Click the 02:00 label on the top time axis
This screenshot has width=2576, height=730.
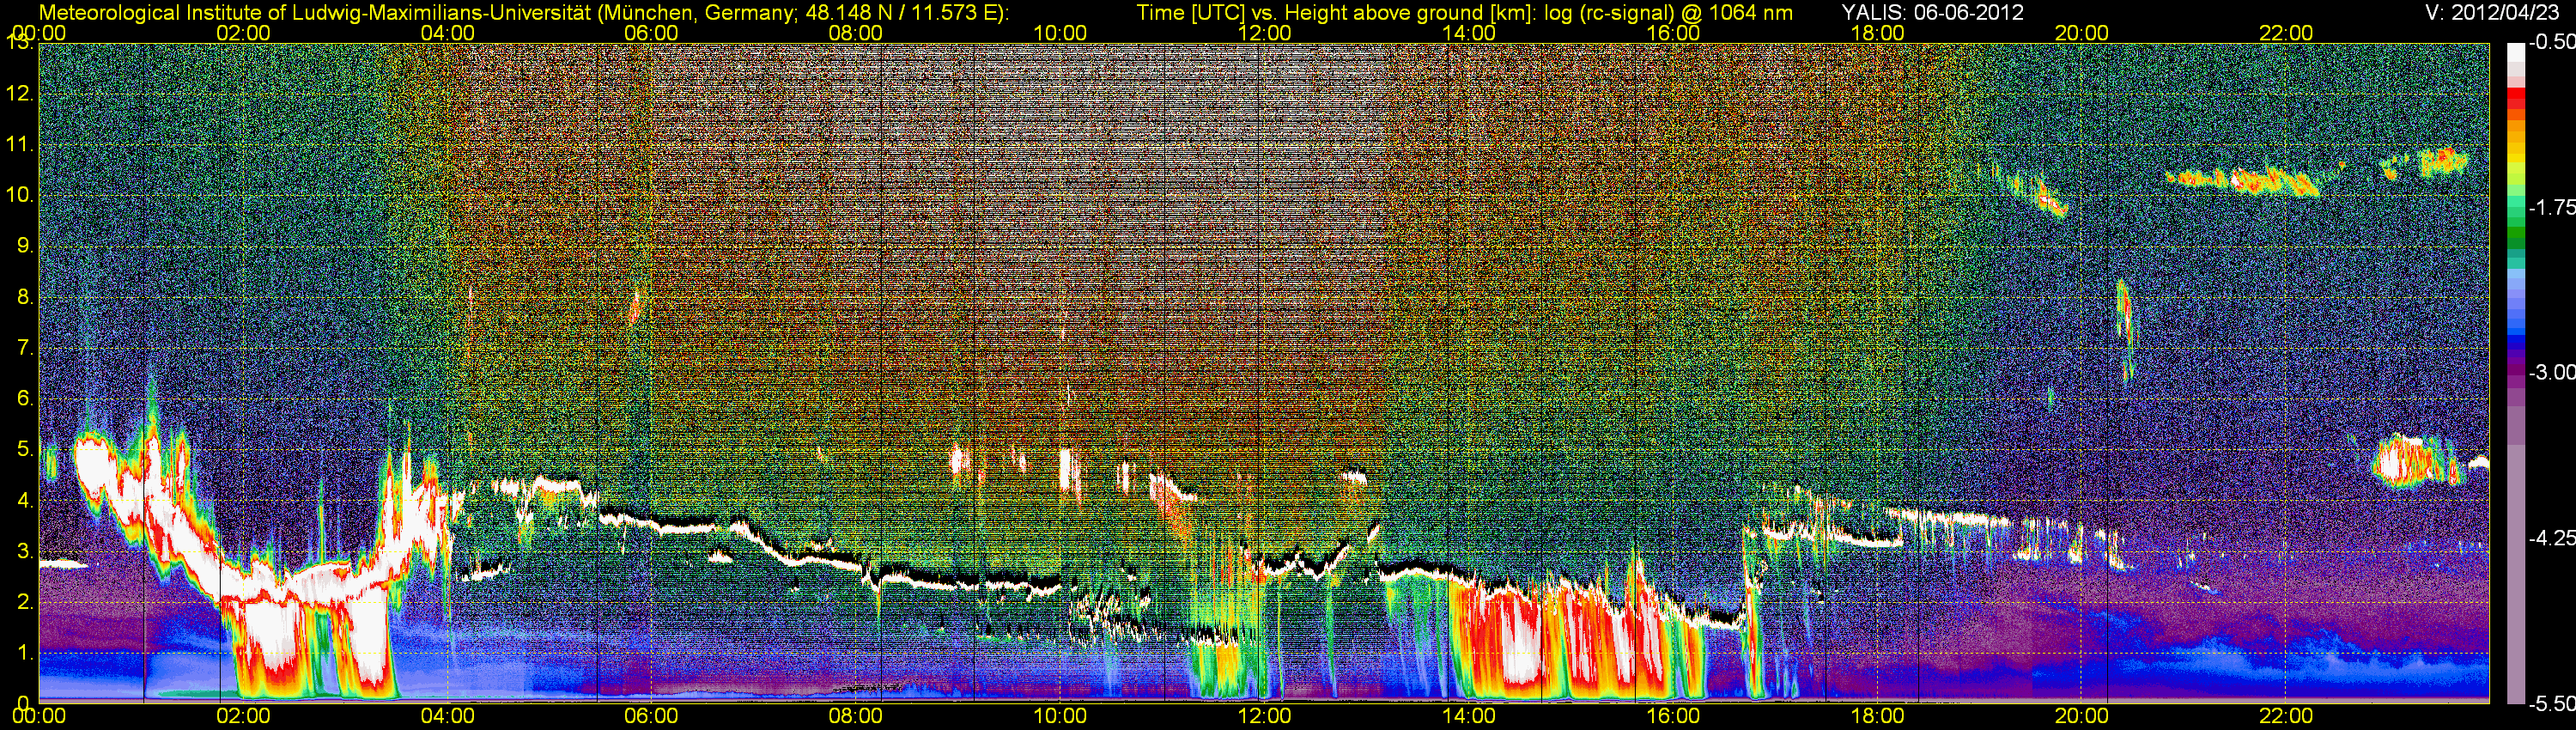tap(243, 33)
